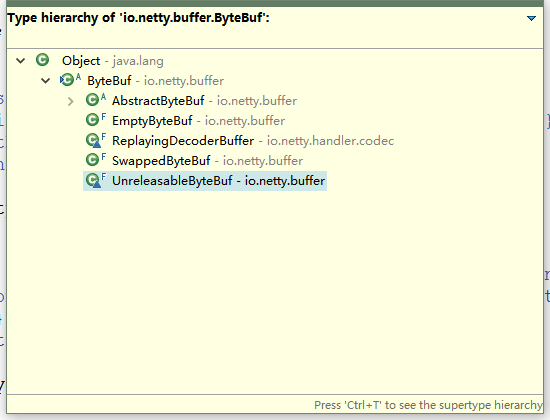The width and height of the screenshot is (550, 420).
Task: Collapse the Object tree node
Action: pos(21,61)
